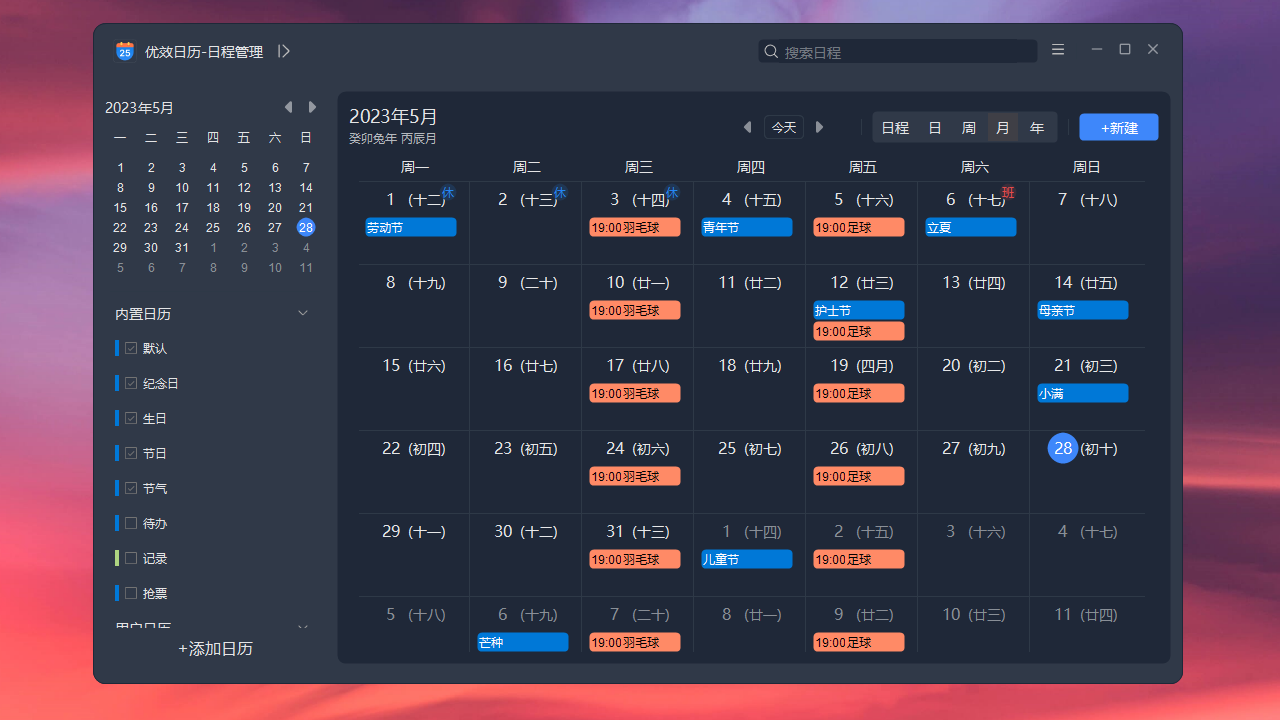
Task: Click the +新建 button
Action: pyautogui.click(x=1119, y=127)
